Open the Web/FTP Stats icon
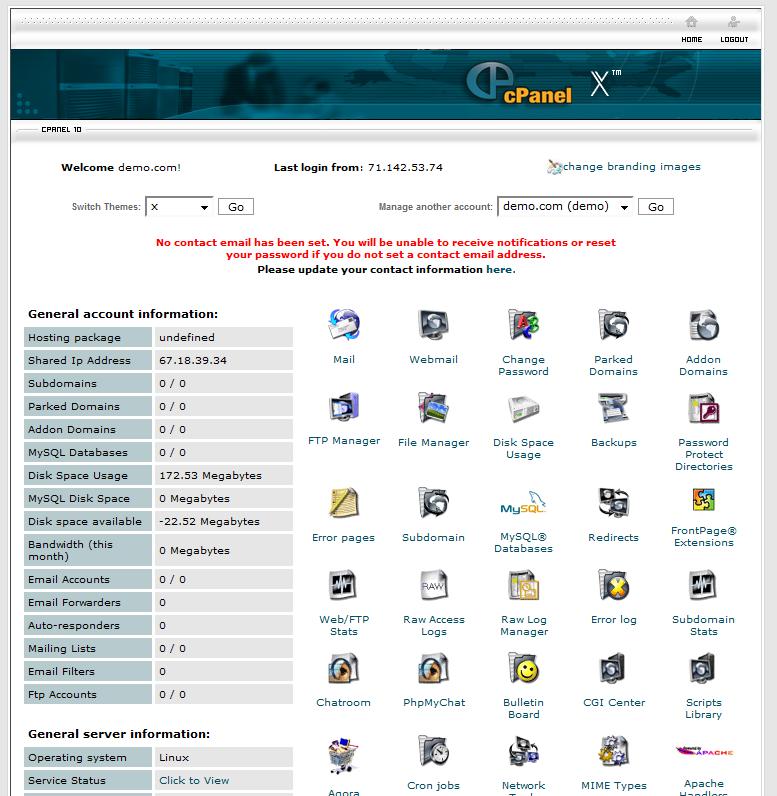777x796 pixels. 343,585
